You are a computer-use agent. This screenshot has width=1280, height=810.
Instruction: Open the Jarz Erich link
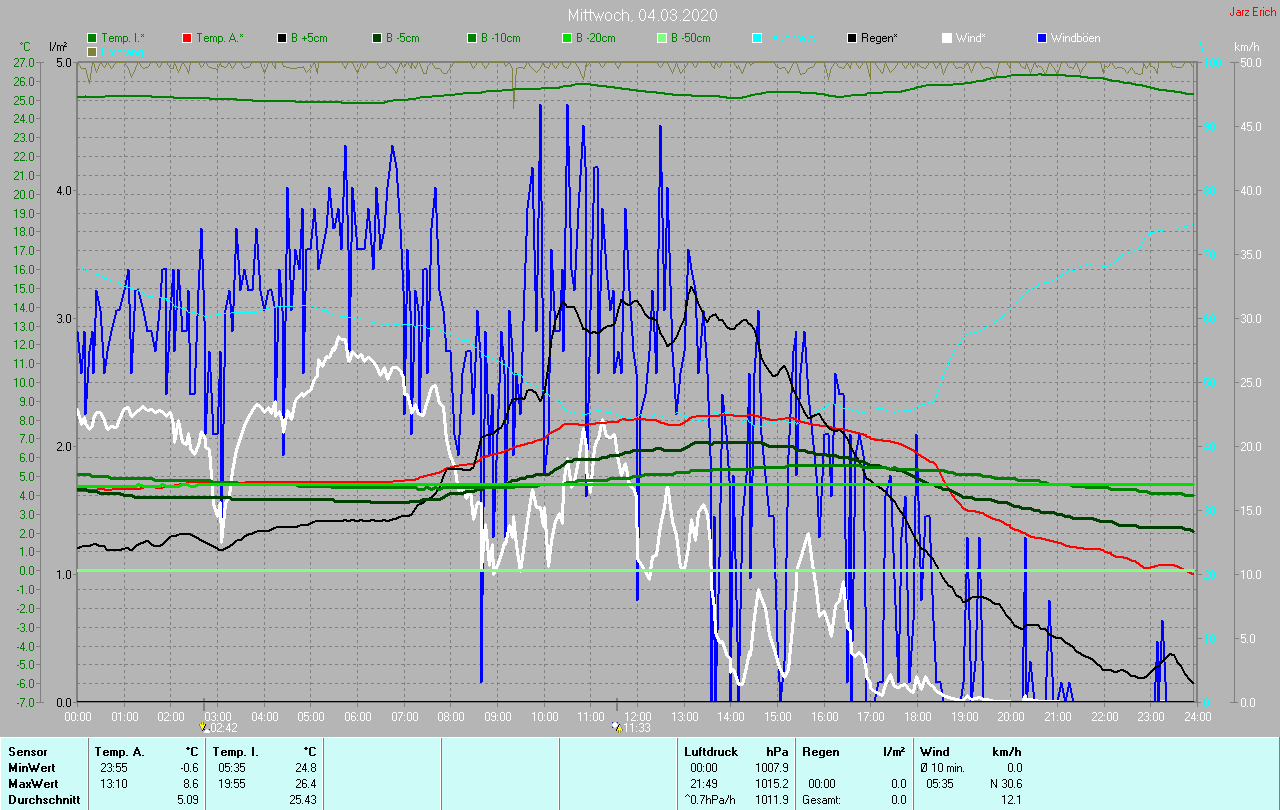(x=1252, y=12)
